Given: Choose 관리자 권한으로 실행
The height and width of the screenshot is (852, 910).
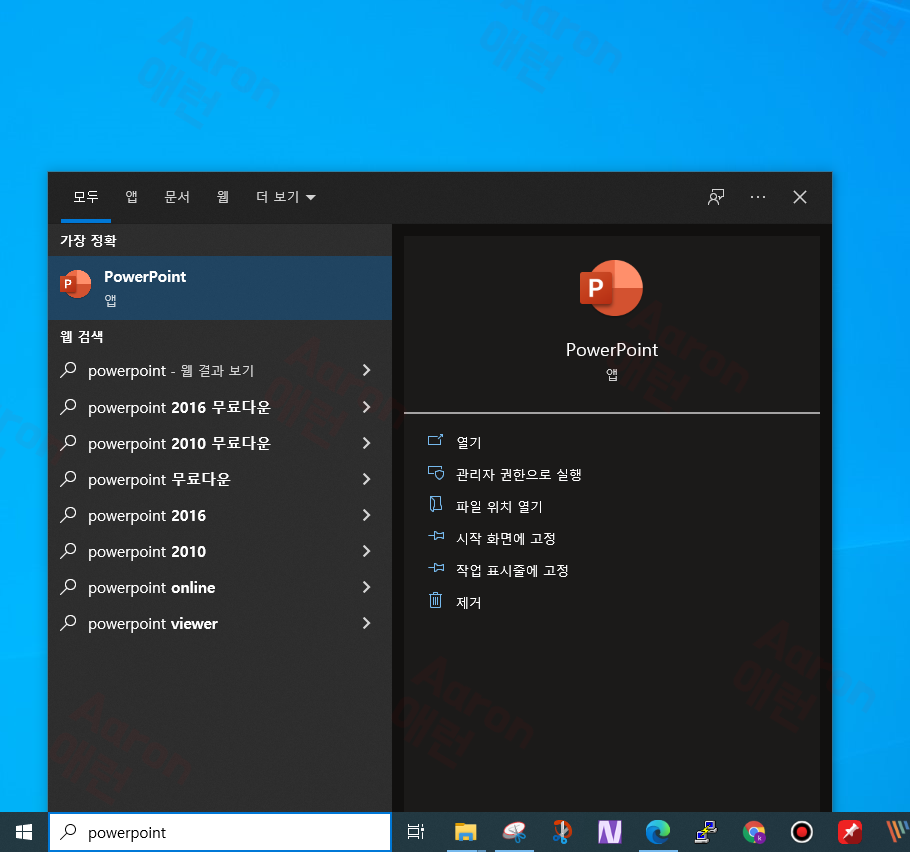Looking at the screenshot, I should 518,475.
